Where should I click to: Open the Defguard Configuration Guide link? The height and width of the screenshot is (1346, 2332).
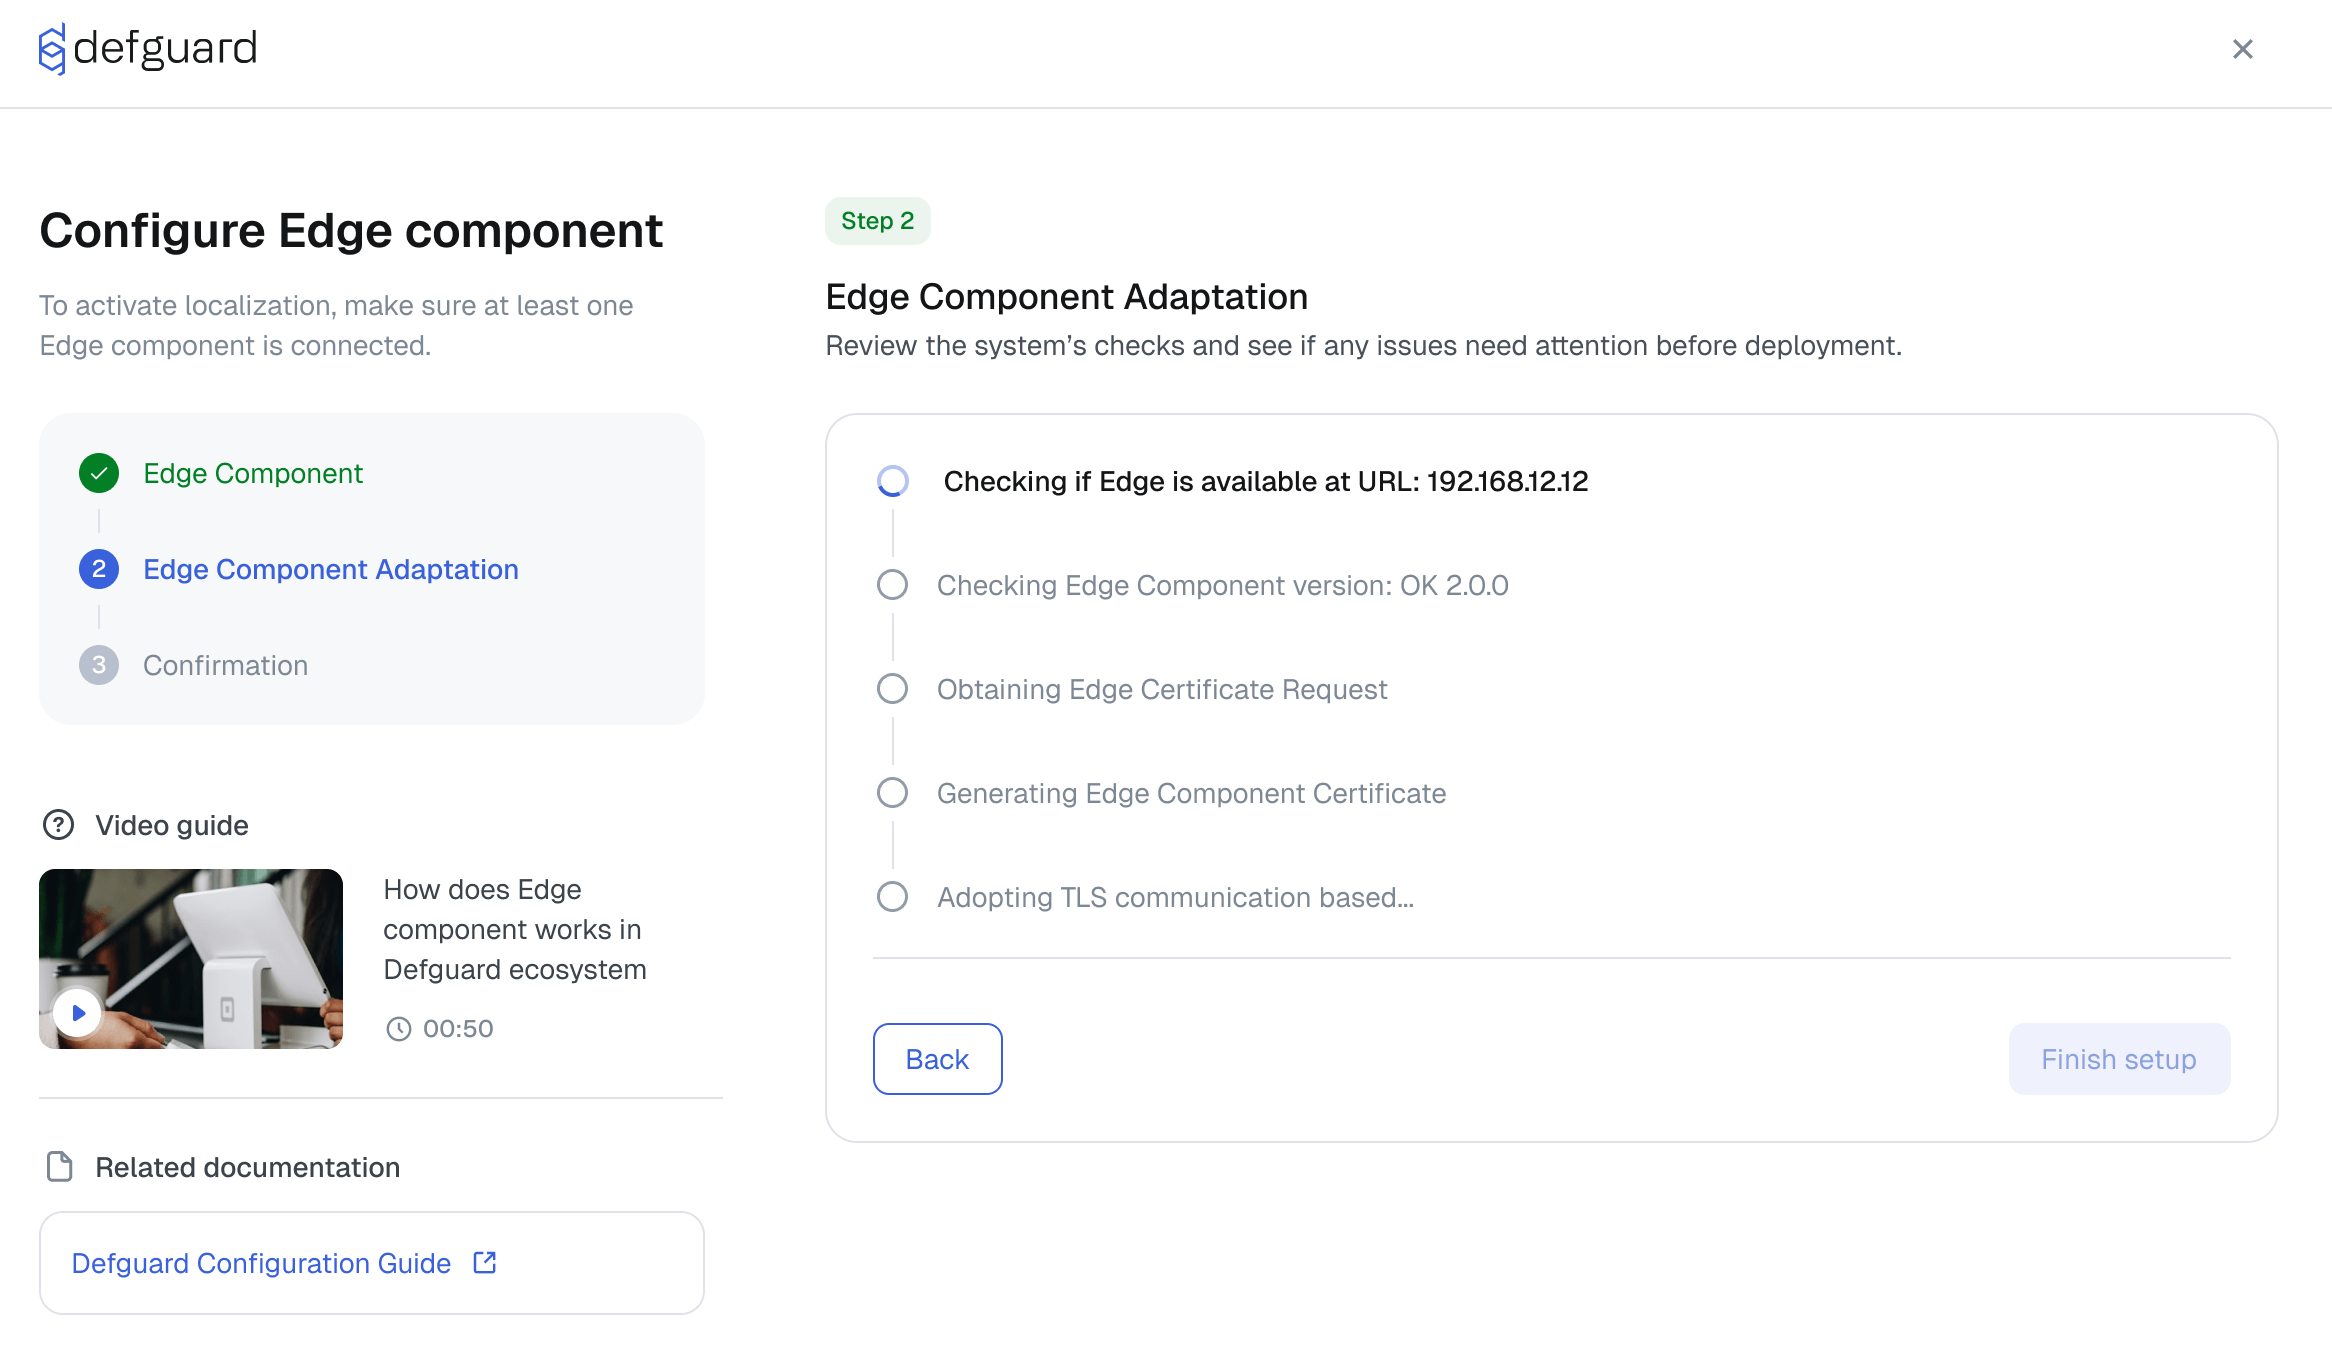(261, 1262)
